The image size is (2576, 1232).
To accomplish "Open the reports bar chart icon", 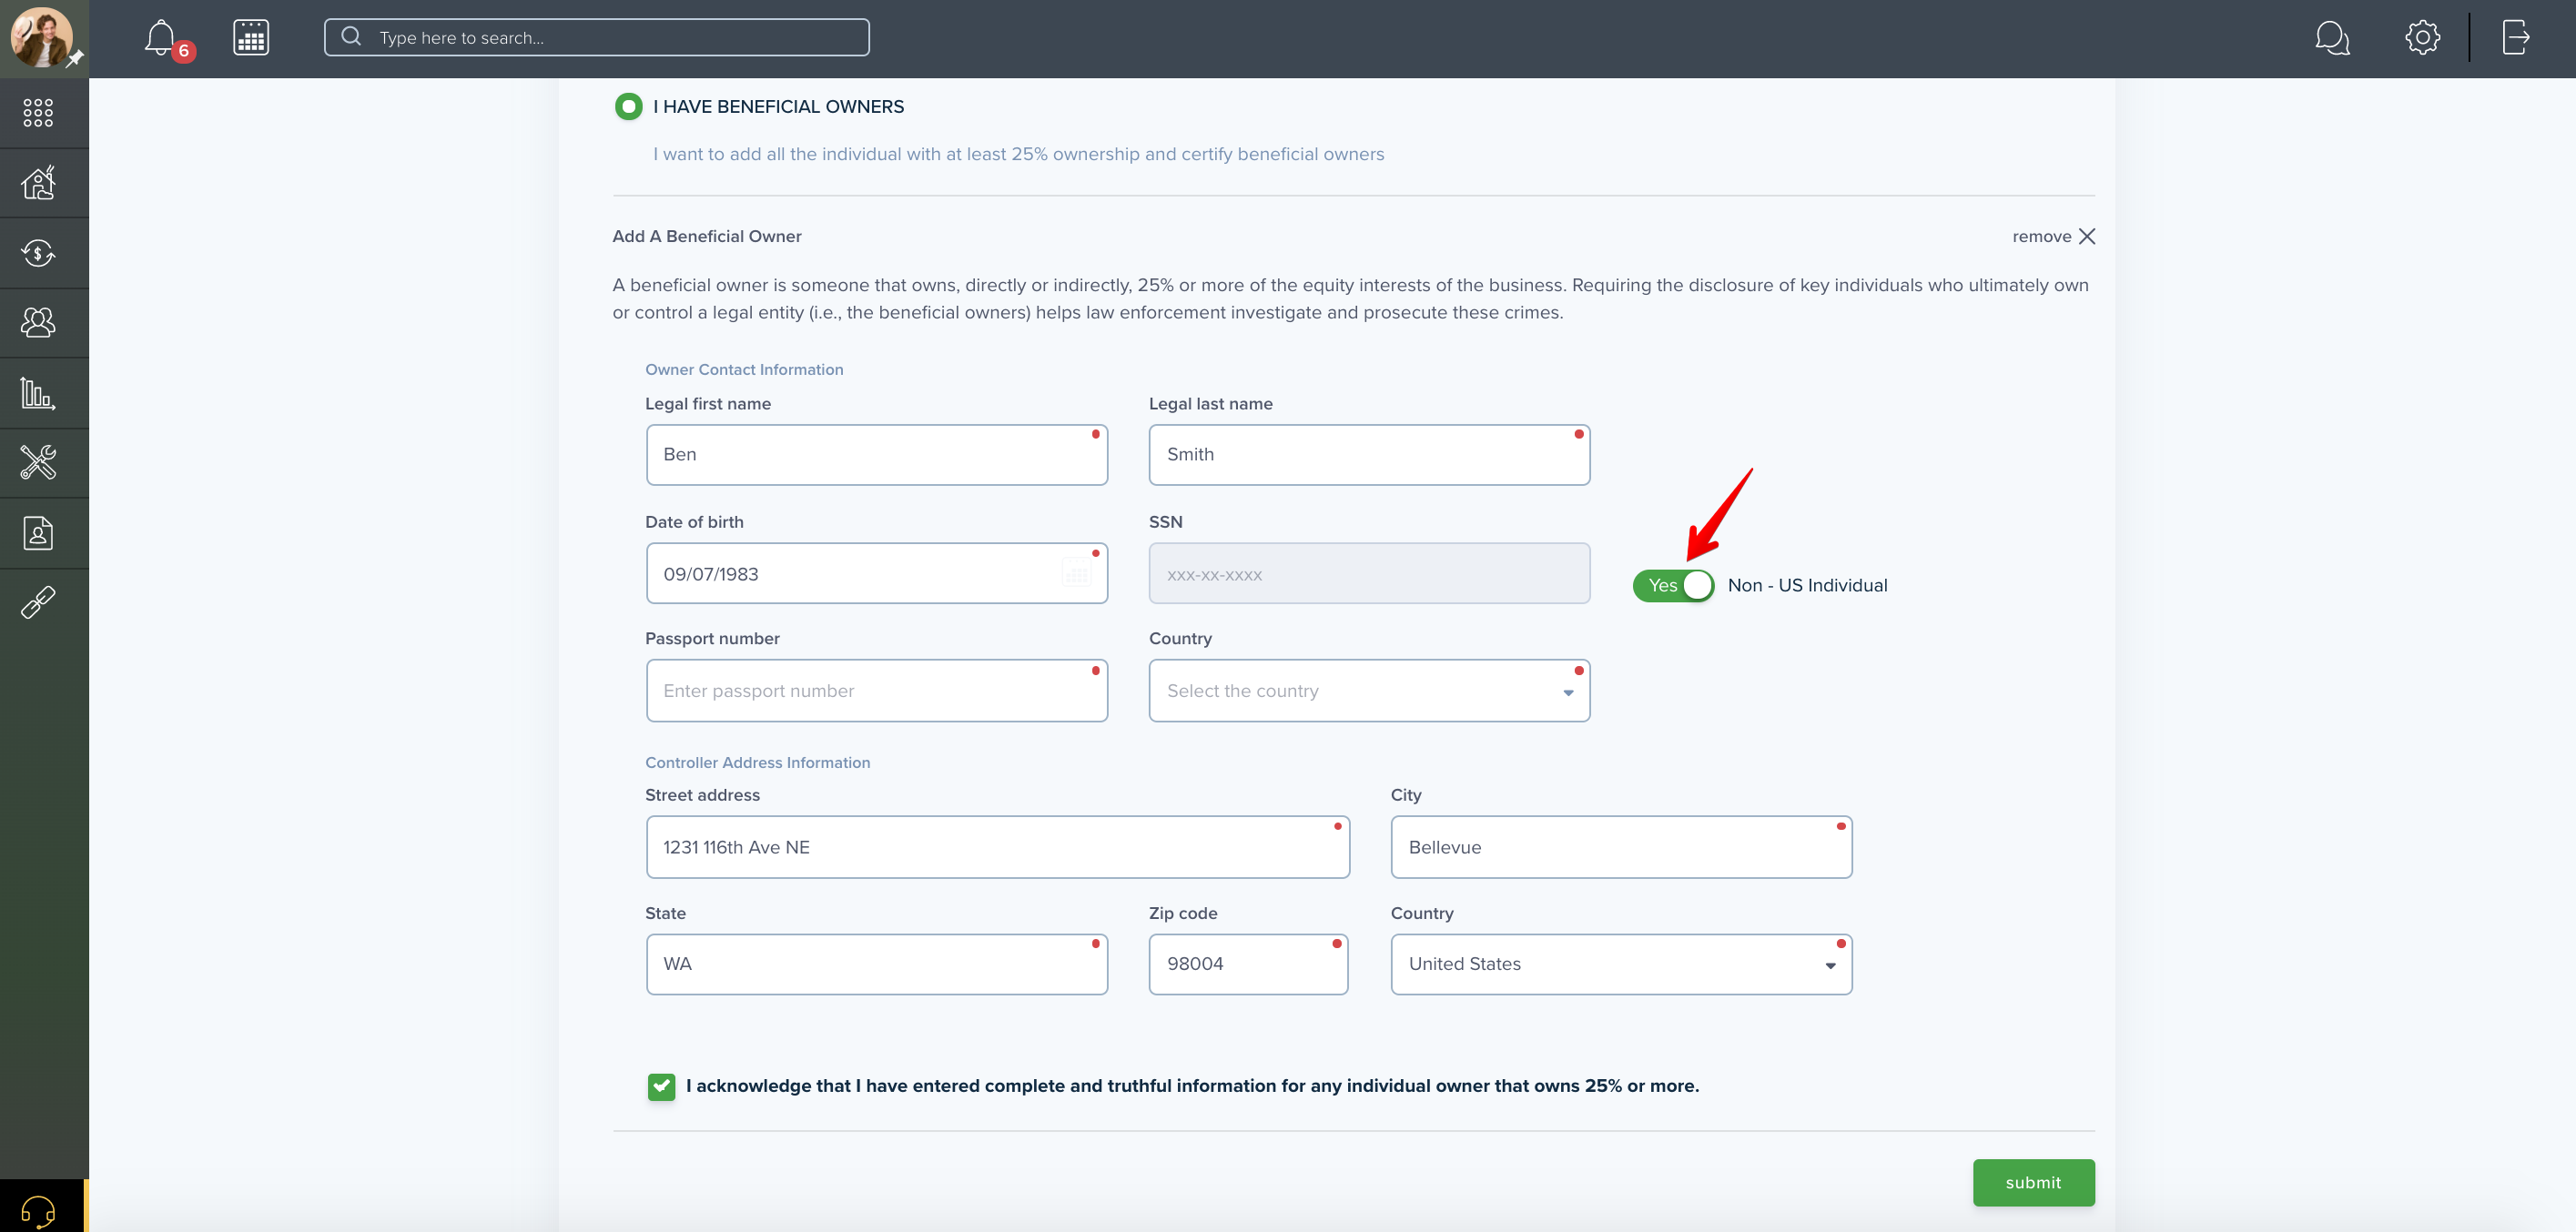I will 38,393.
